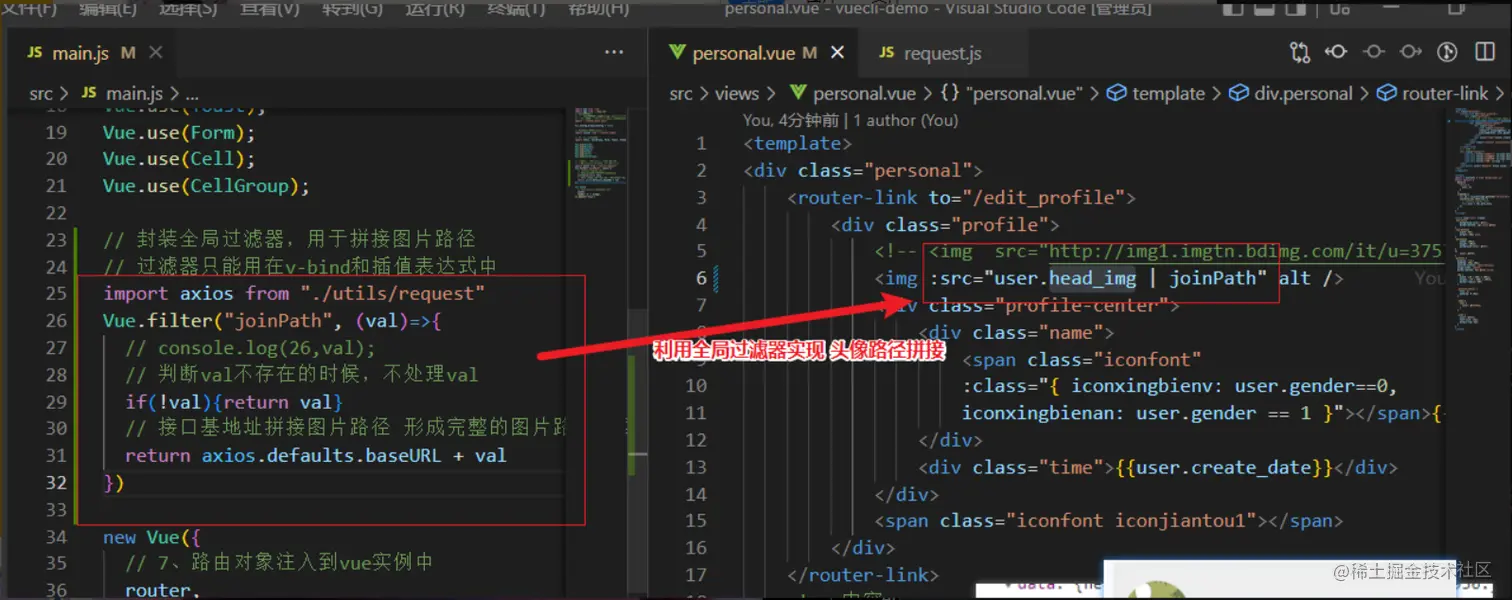Place cursor on Vue.use(Form); line
This screenshot has height=600, width=1512.
click(x=179, y=132)
